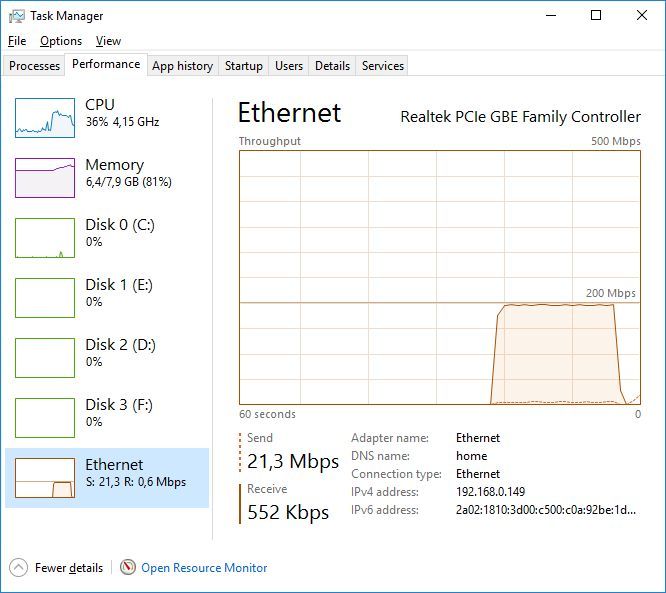Collapse view with Fewer details chevron

[x=19, y=567]
